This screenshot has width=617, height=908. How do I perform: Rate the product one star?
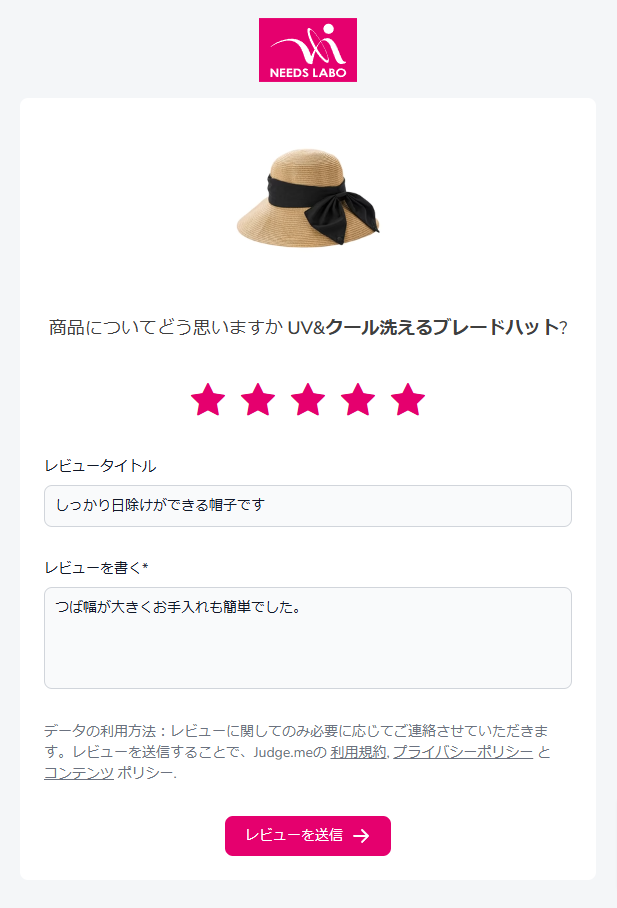[208, 400]
